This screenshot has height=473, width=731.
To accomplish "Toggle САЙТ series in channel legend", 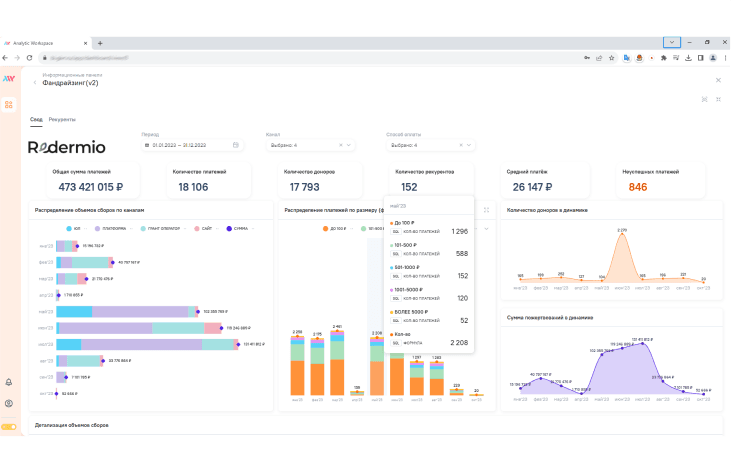I will (203, 229).
